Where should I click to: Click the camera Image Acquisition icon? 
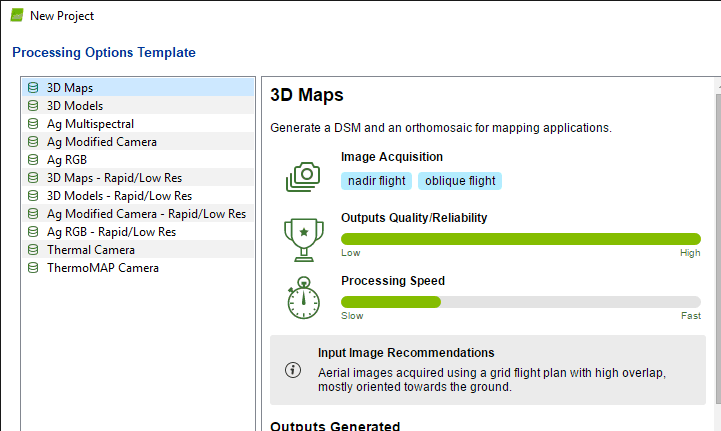click(x=302, y=176)
